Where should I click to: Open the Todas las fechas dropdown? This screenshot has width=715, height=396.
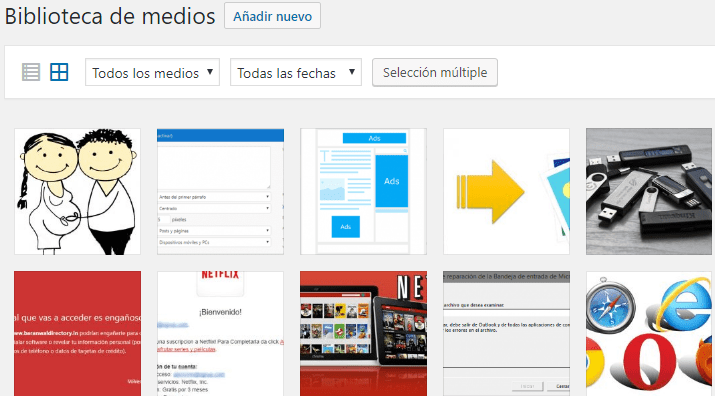[296, 72]
